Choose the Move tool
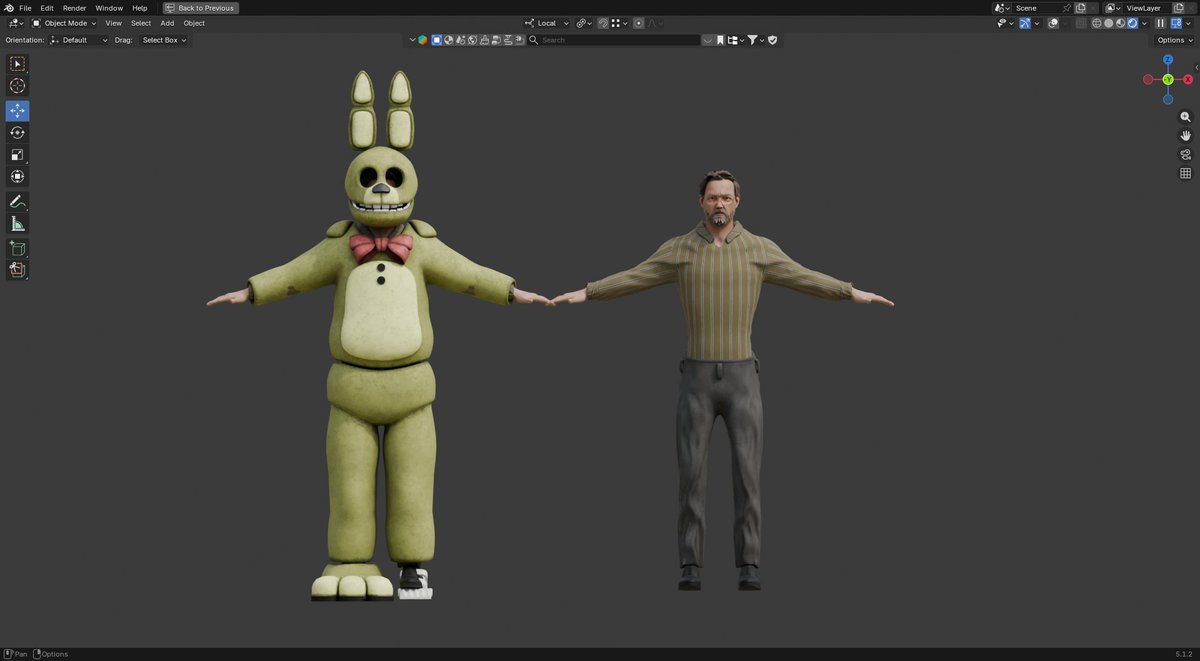Viewport: 1200px width, 661px height. coord(17,111)
